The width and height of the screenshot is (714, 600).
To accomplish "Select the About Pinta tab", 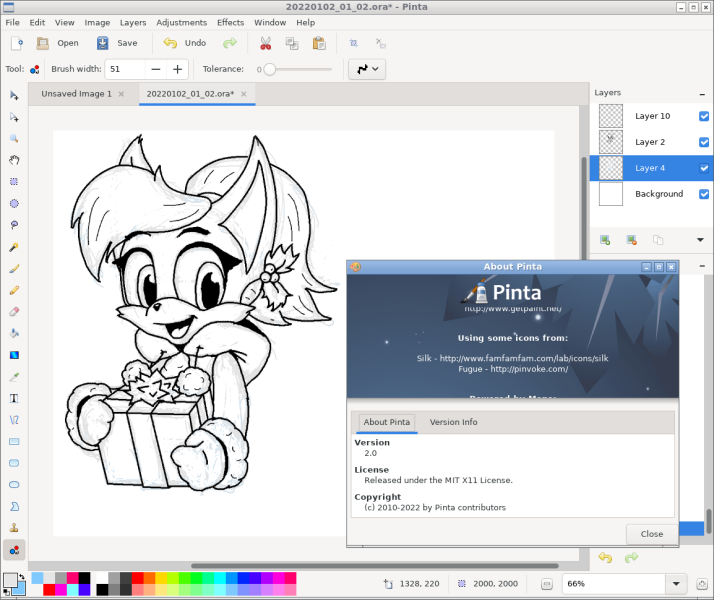I will 387,422.
